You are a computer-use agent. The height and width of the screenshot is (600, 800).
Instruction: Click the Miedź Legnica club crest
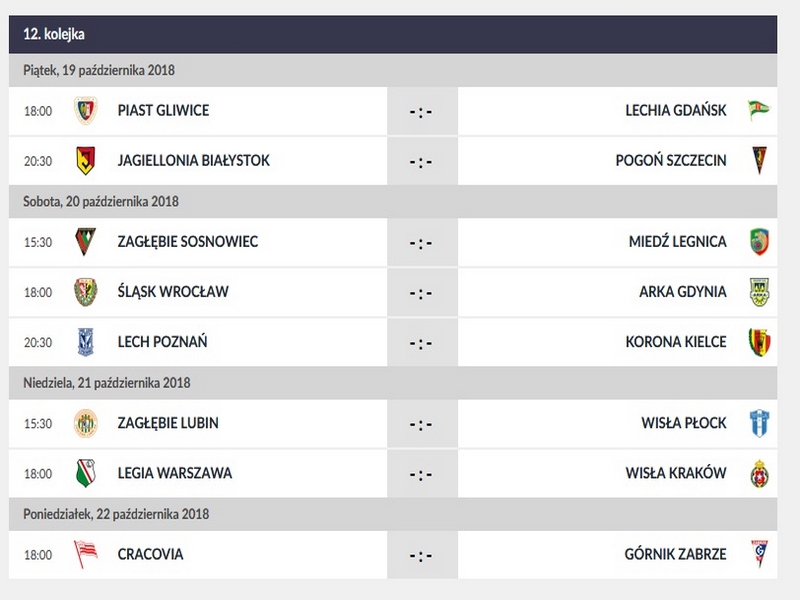pos(759,242)
